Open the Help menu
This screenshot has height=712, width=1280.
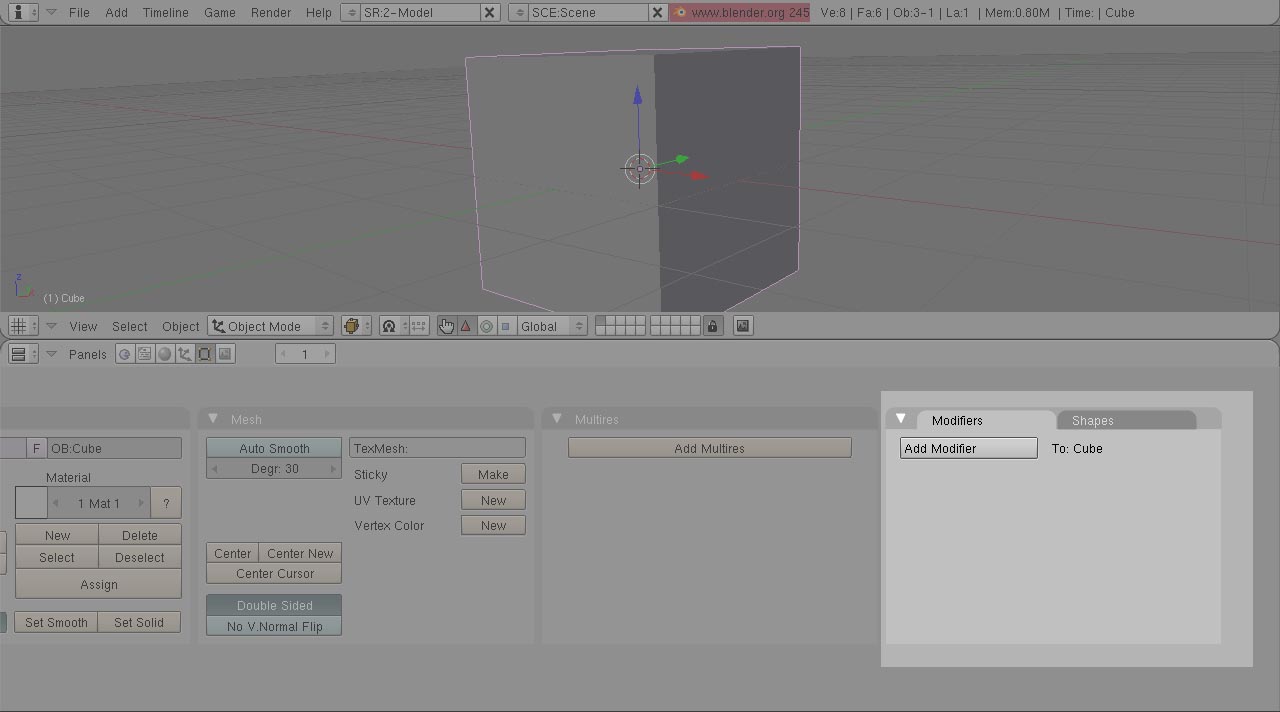tap(318, 13)
